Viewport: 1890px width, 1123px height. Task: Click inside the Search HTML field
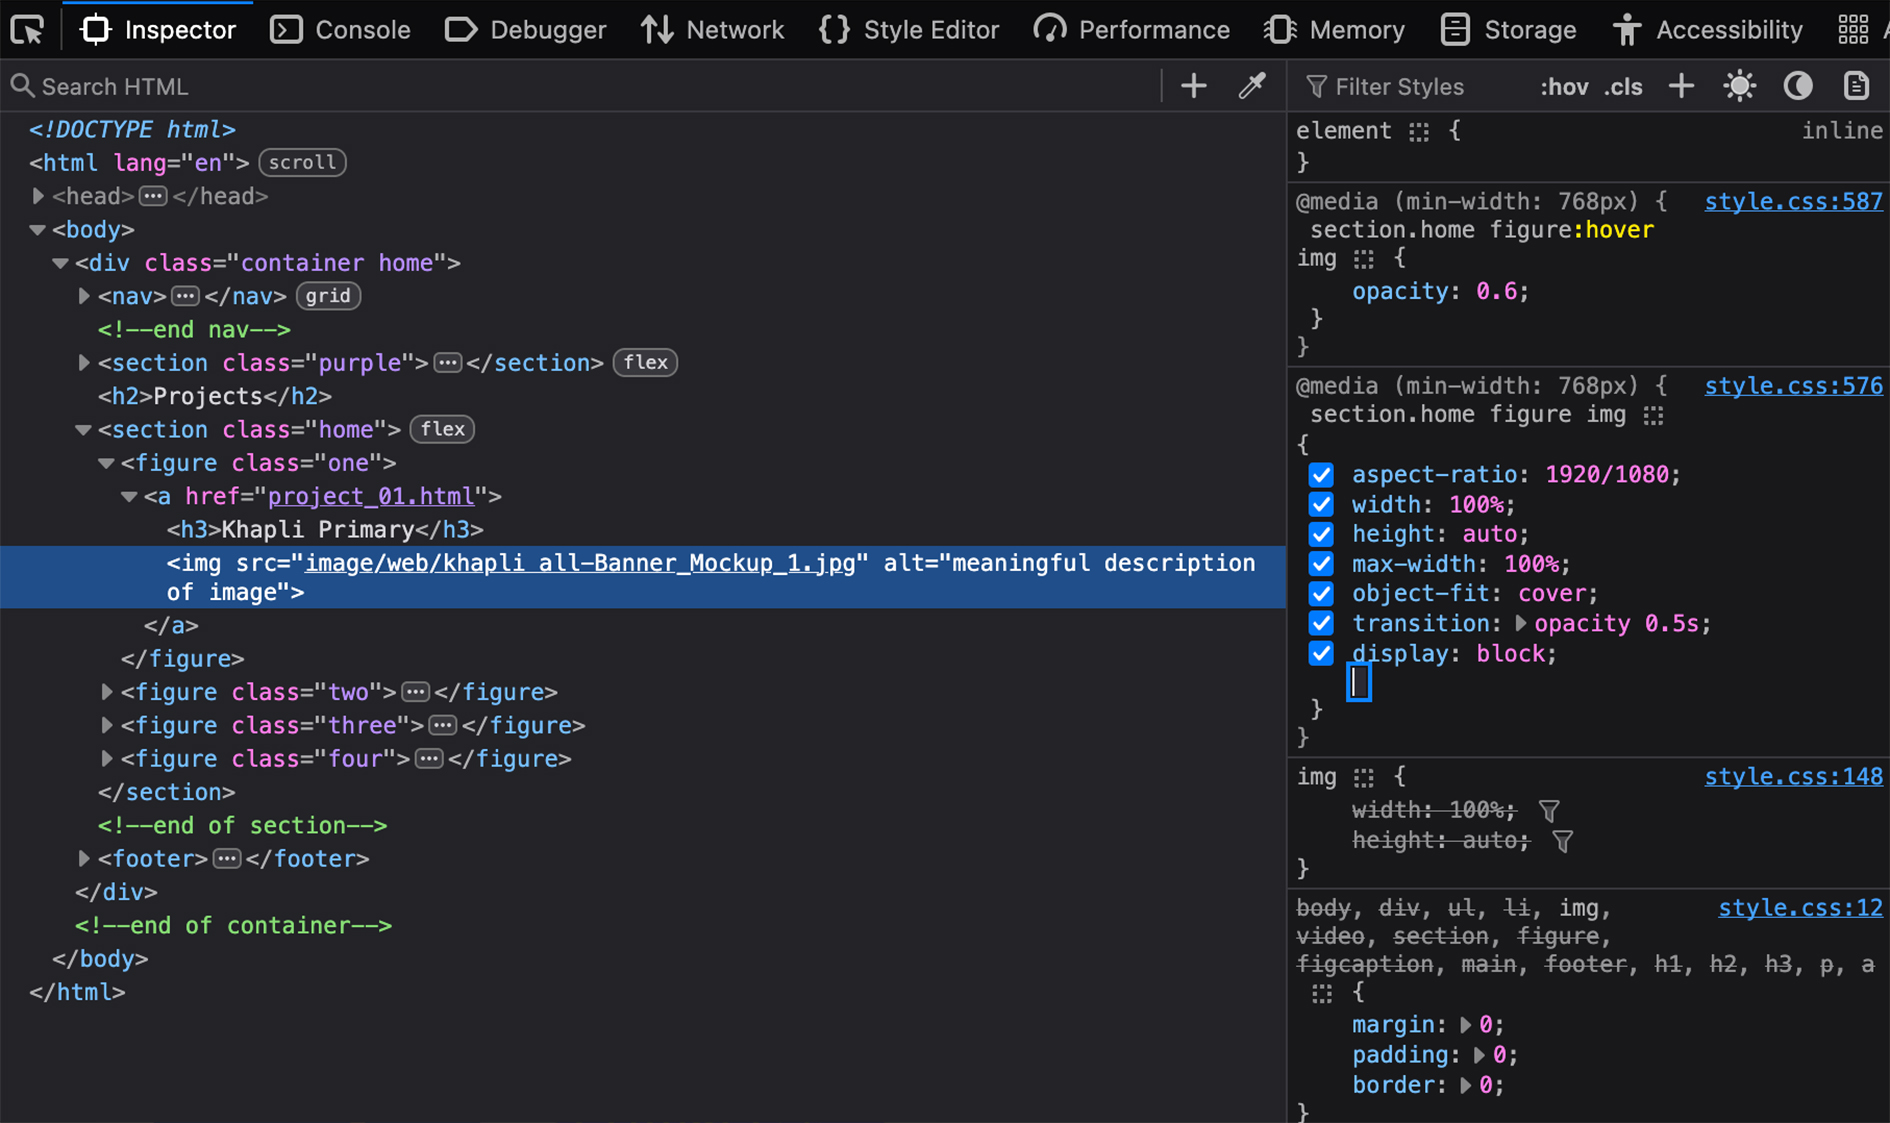pyautogui.click(x=580, y=87)
